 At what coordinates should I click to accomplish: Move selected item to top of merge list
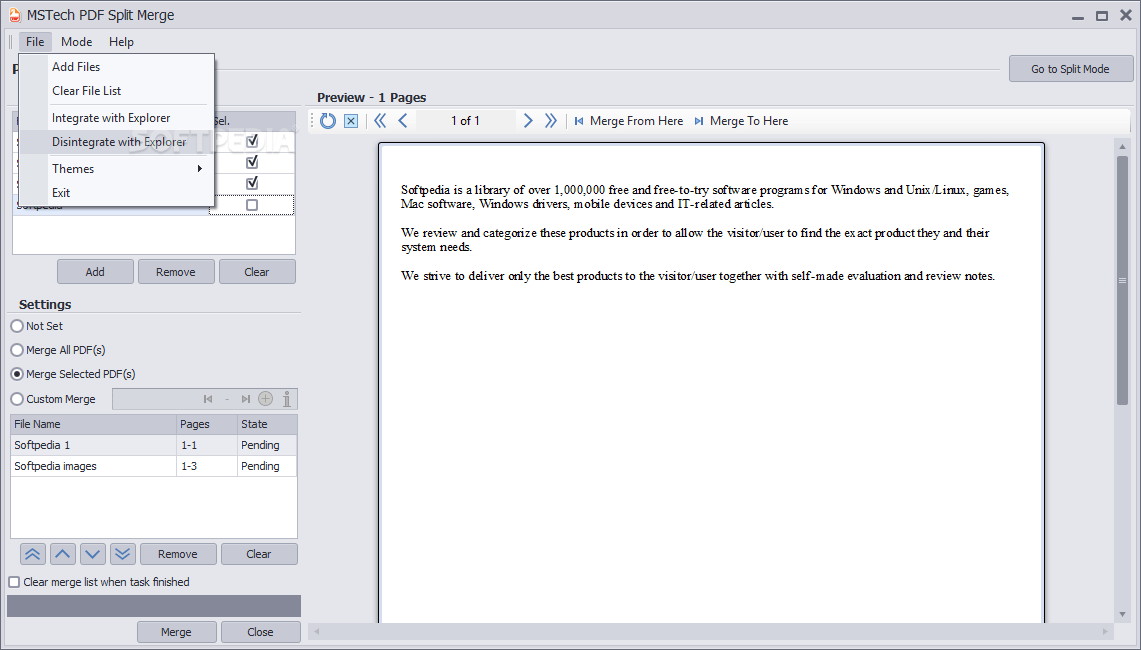click(x=33, y=554)
